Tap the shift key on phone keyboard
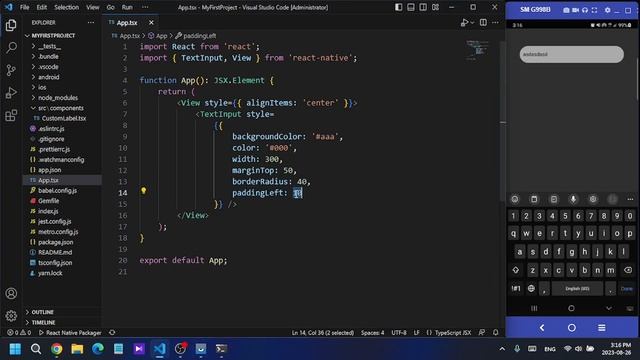Image resolution: width=640 pixels, height=360 pixels. tap(516, 270)
